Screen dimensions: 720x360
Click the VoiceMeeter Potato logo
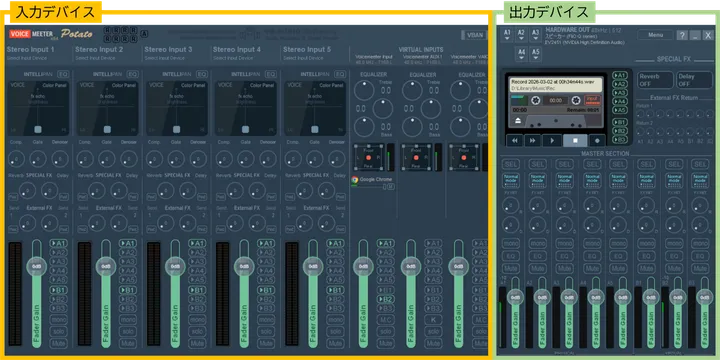click(51, 34)
